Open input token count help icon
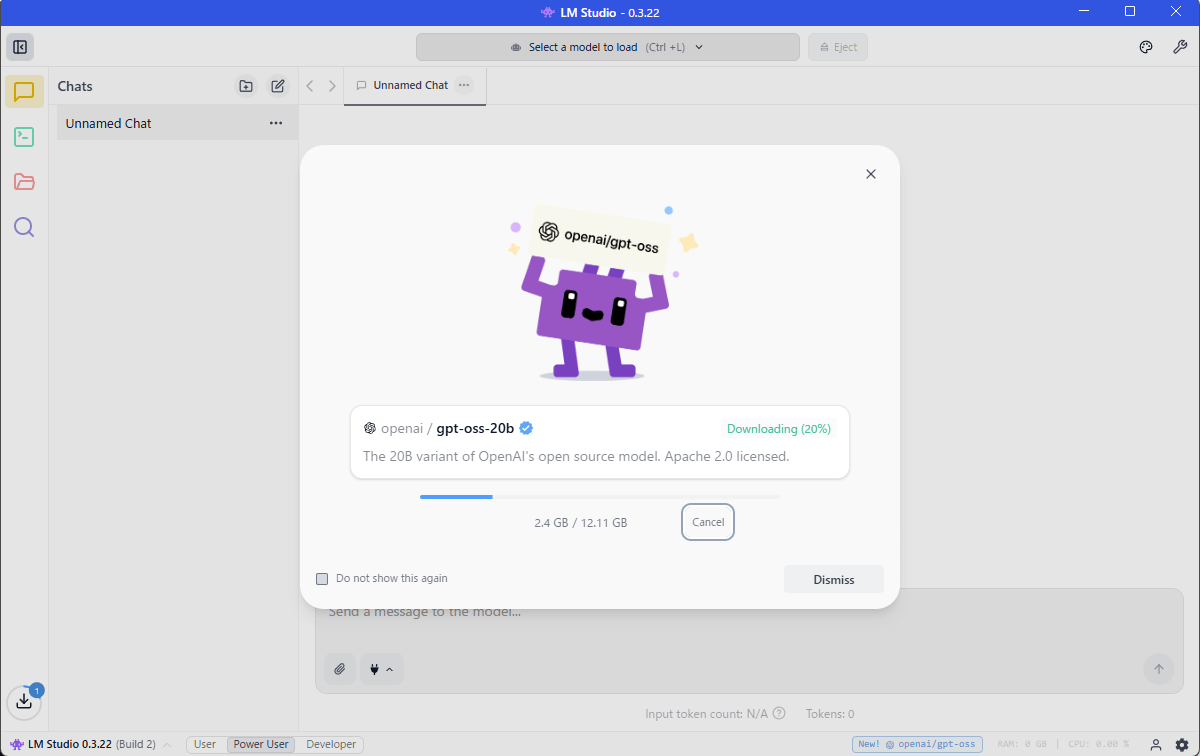1200x756 pixels. coord(779,714)
